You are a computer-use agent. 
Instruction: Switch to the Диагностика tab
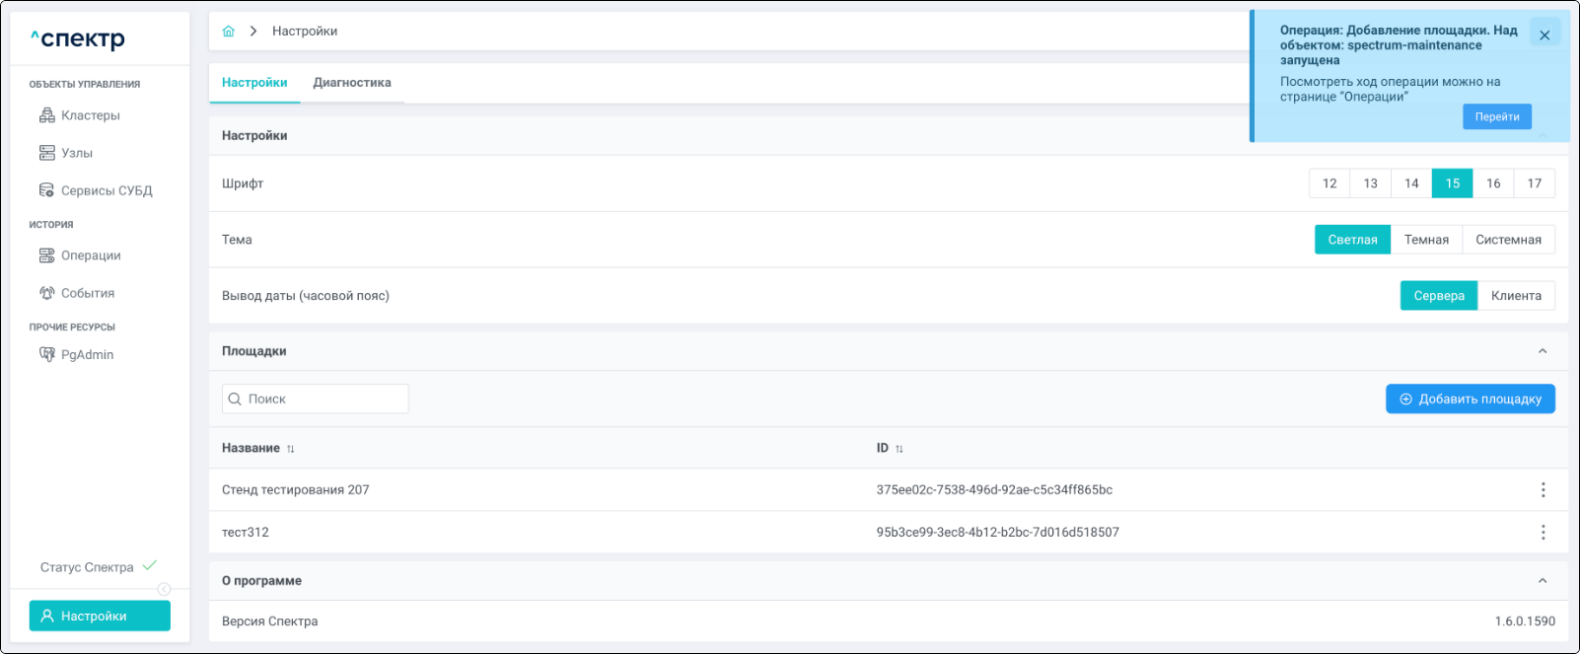[x=351, y=83]
